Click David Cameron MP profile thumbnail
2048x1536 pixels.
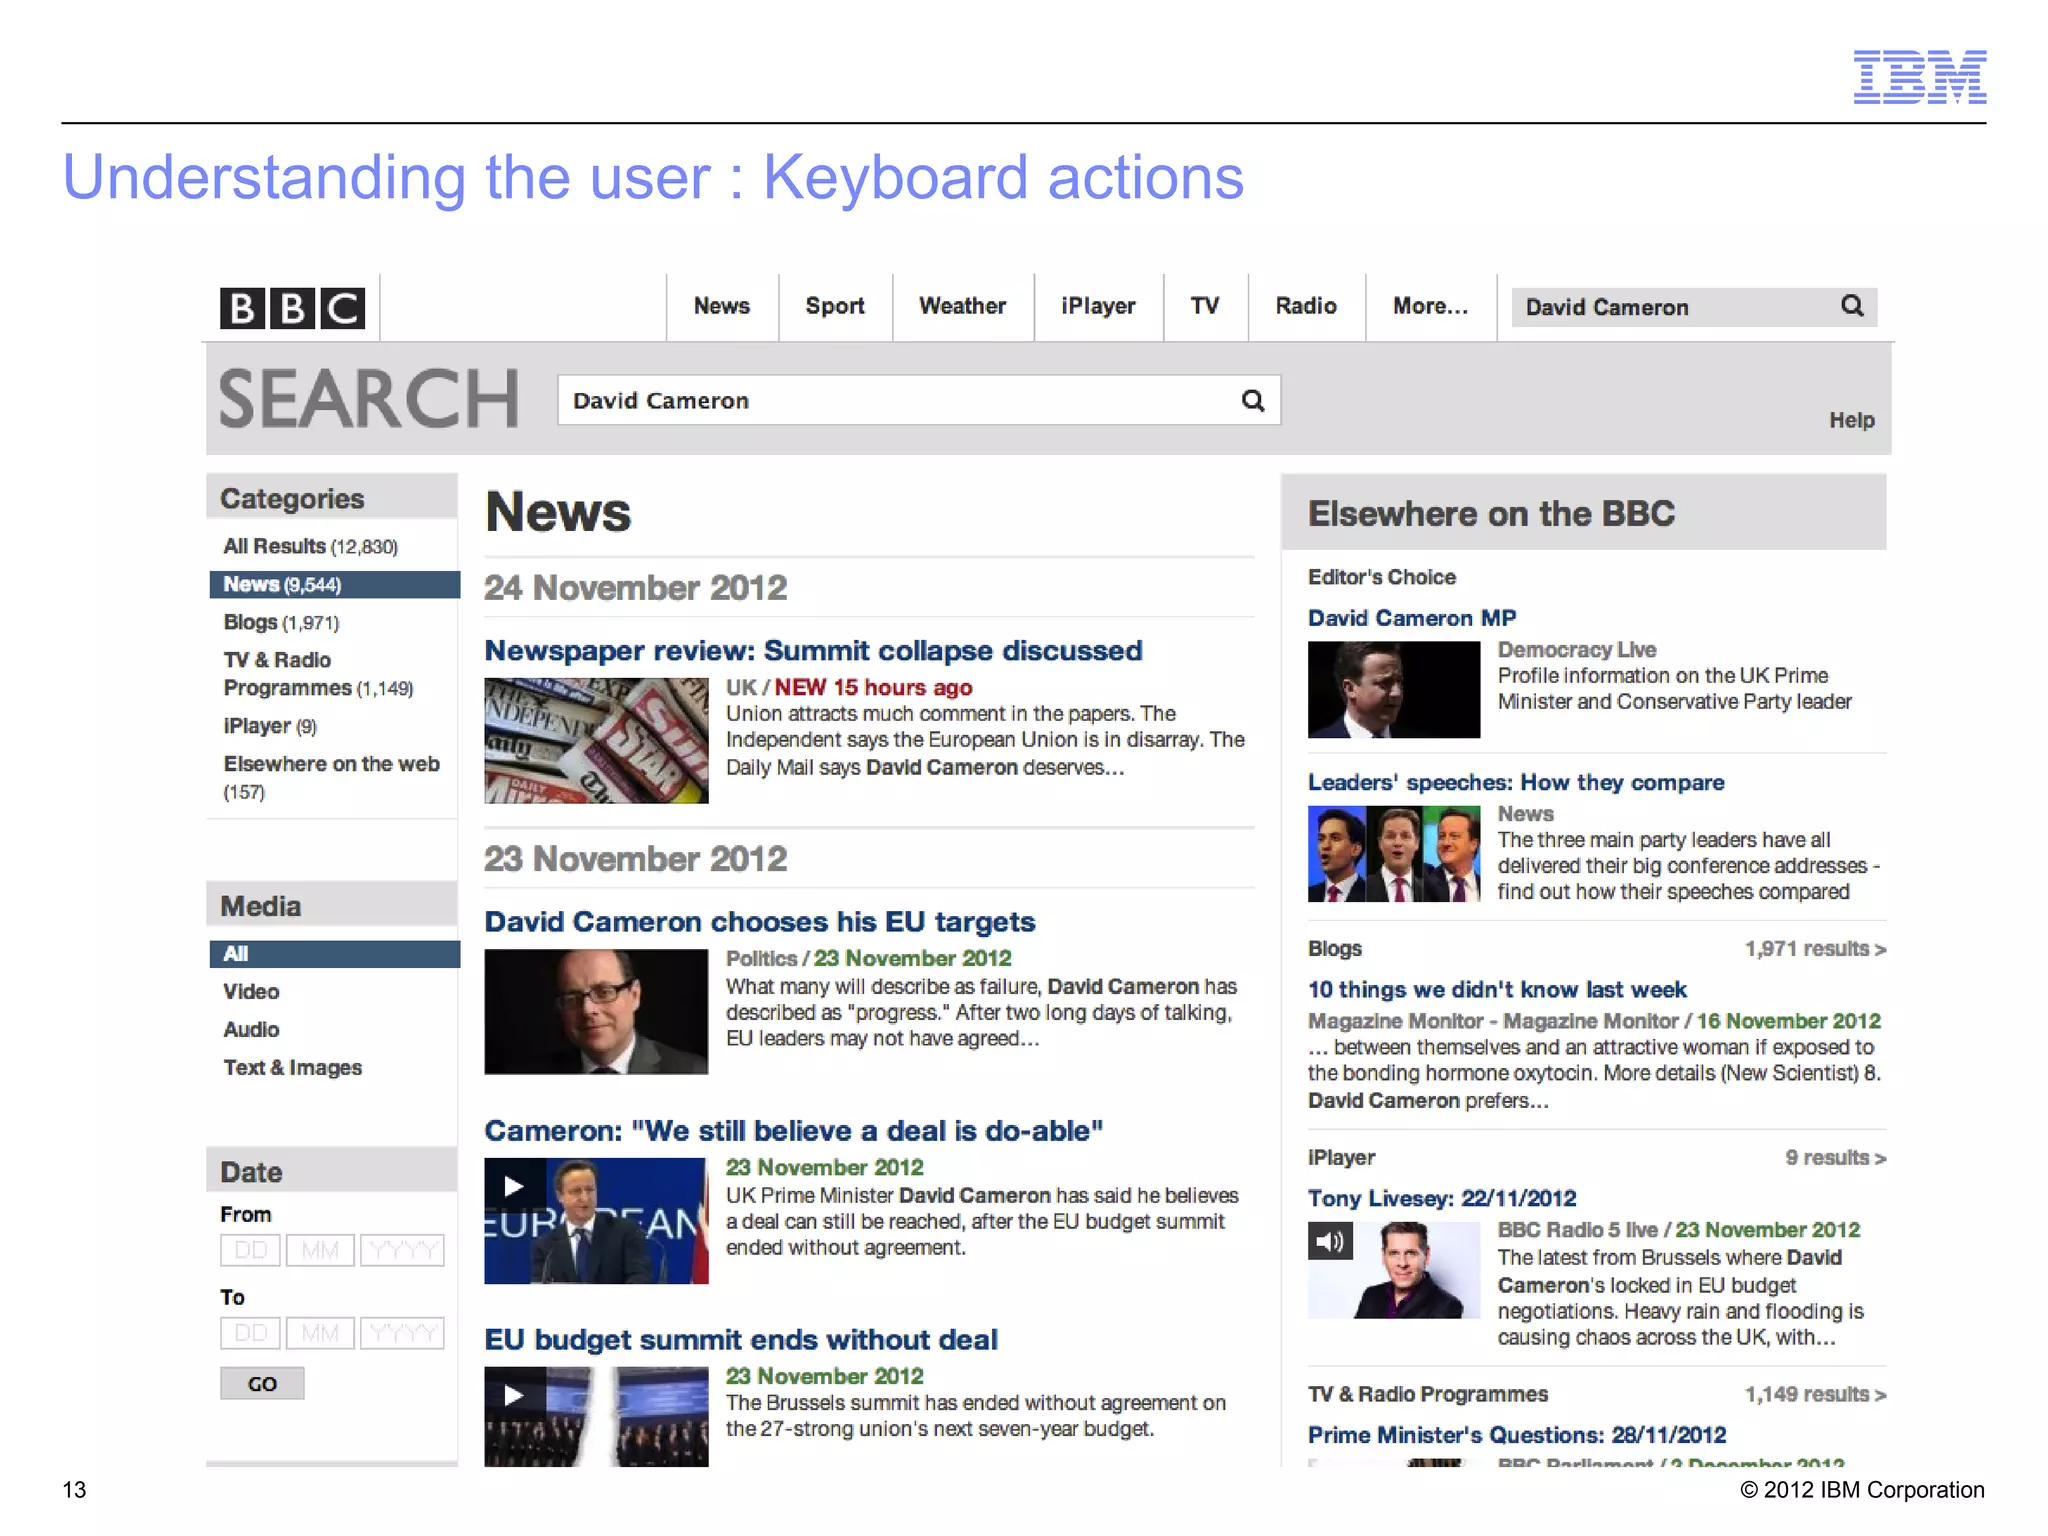click(1394, 690)
